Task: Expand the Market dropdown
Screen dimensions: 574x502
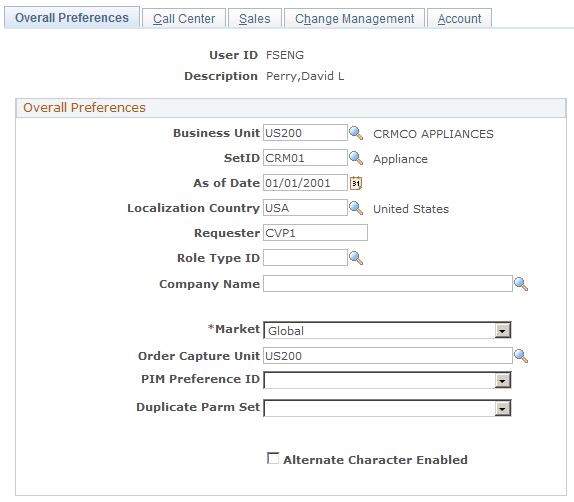Action: click(502, 331)
